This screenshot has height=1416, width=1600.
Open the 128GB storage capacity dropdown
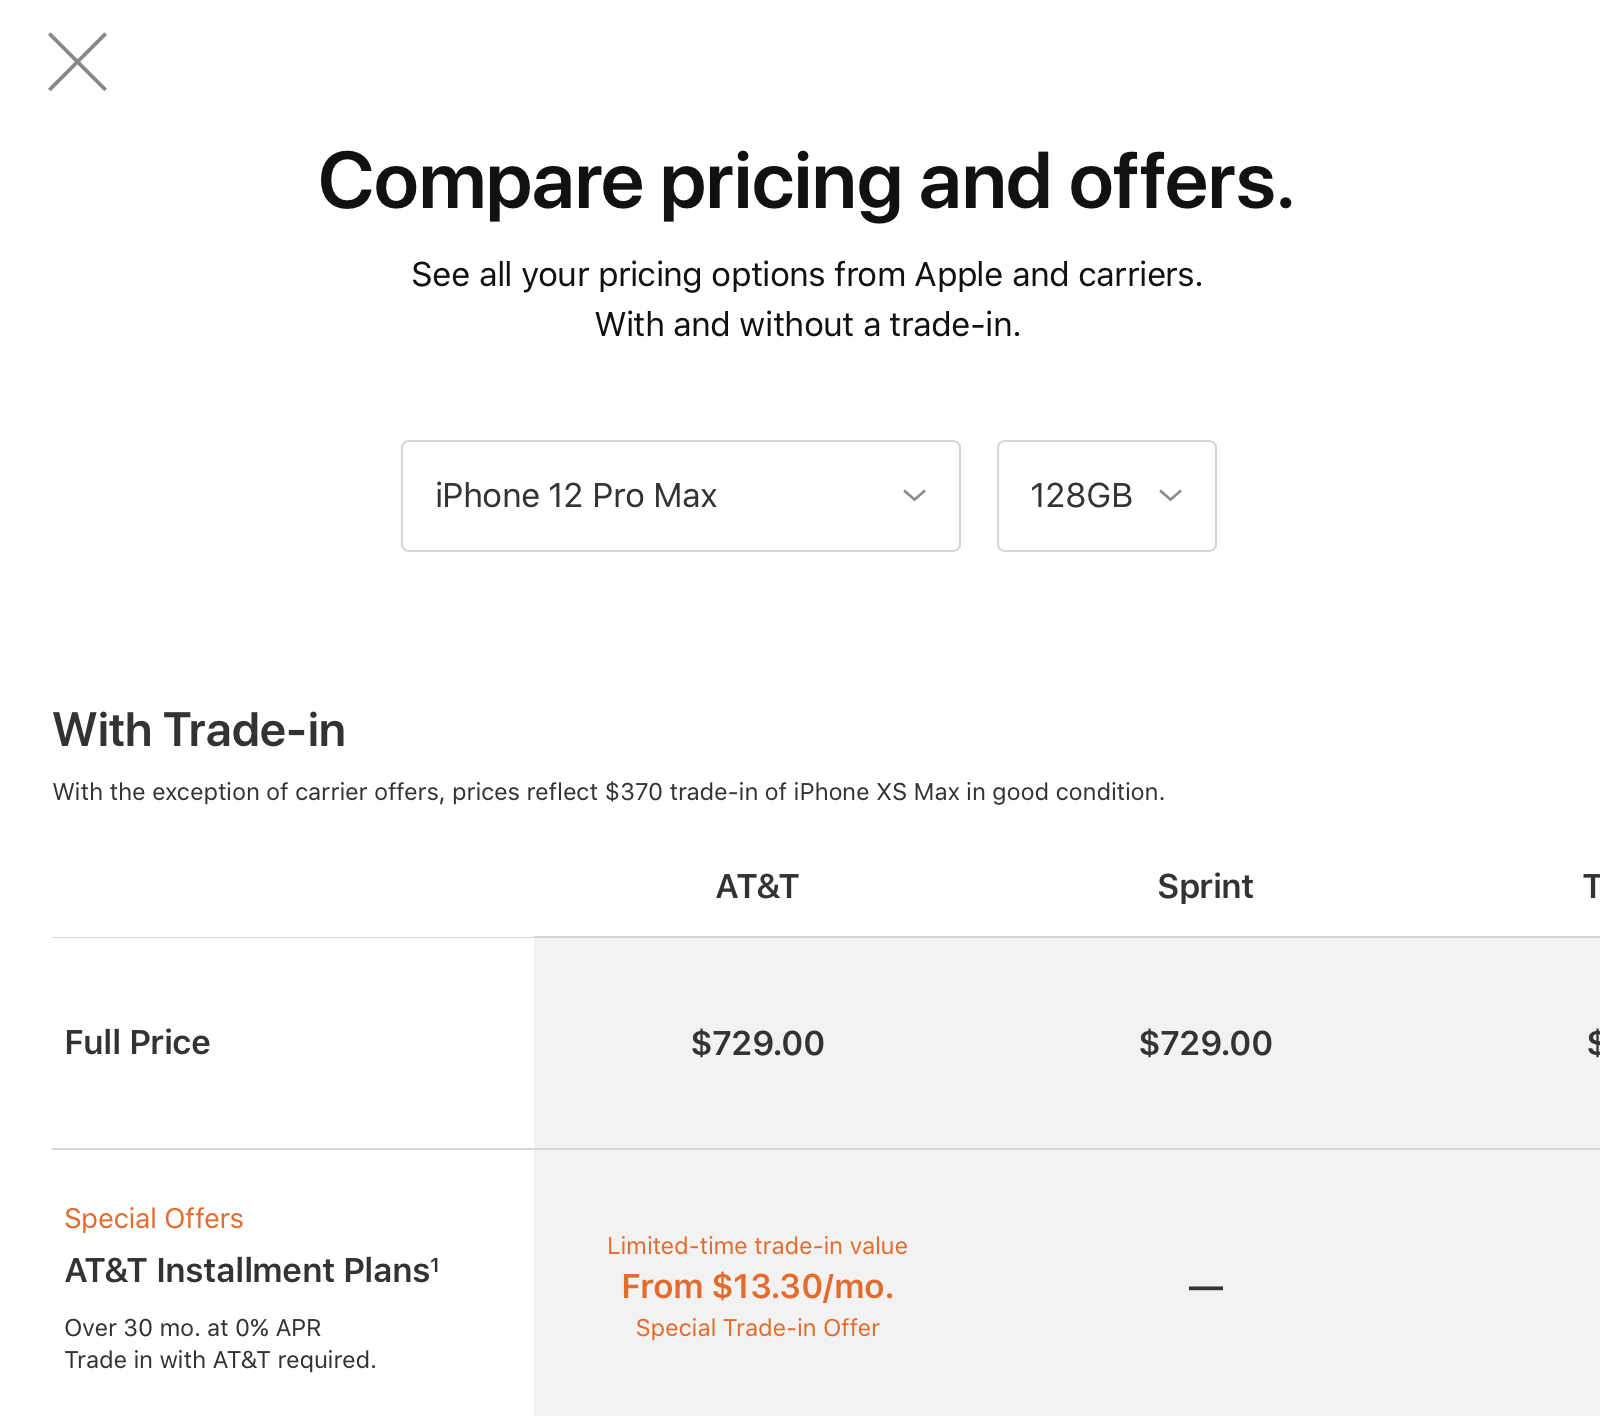1106,496
